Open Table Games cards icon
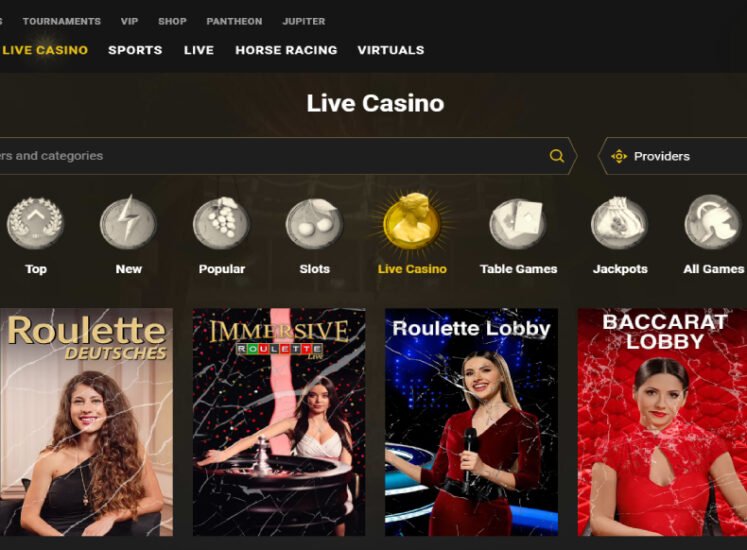The height and width of the screenshot is (550, 747). tap(518, 223)
